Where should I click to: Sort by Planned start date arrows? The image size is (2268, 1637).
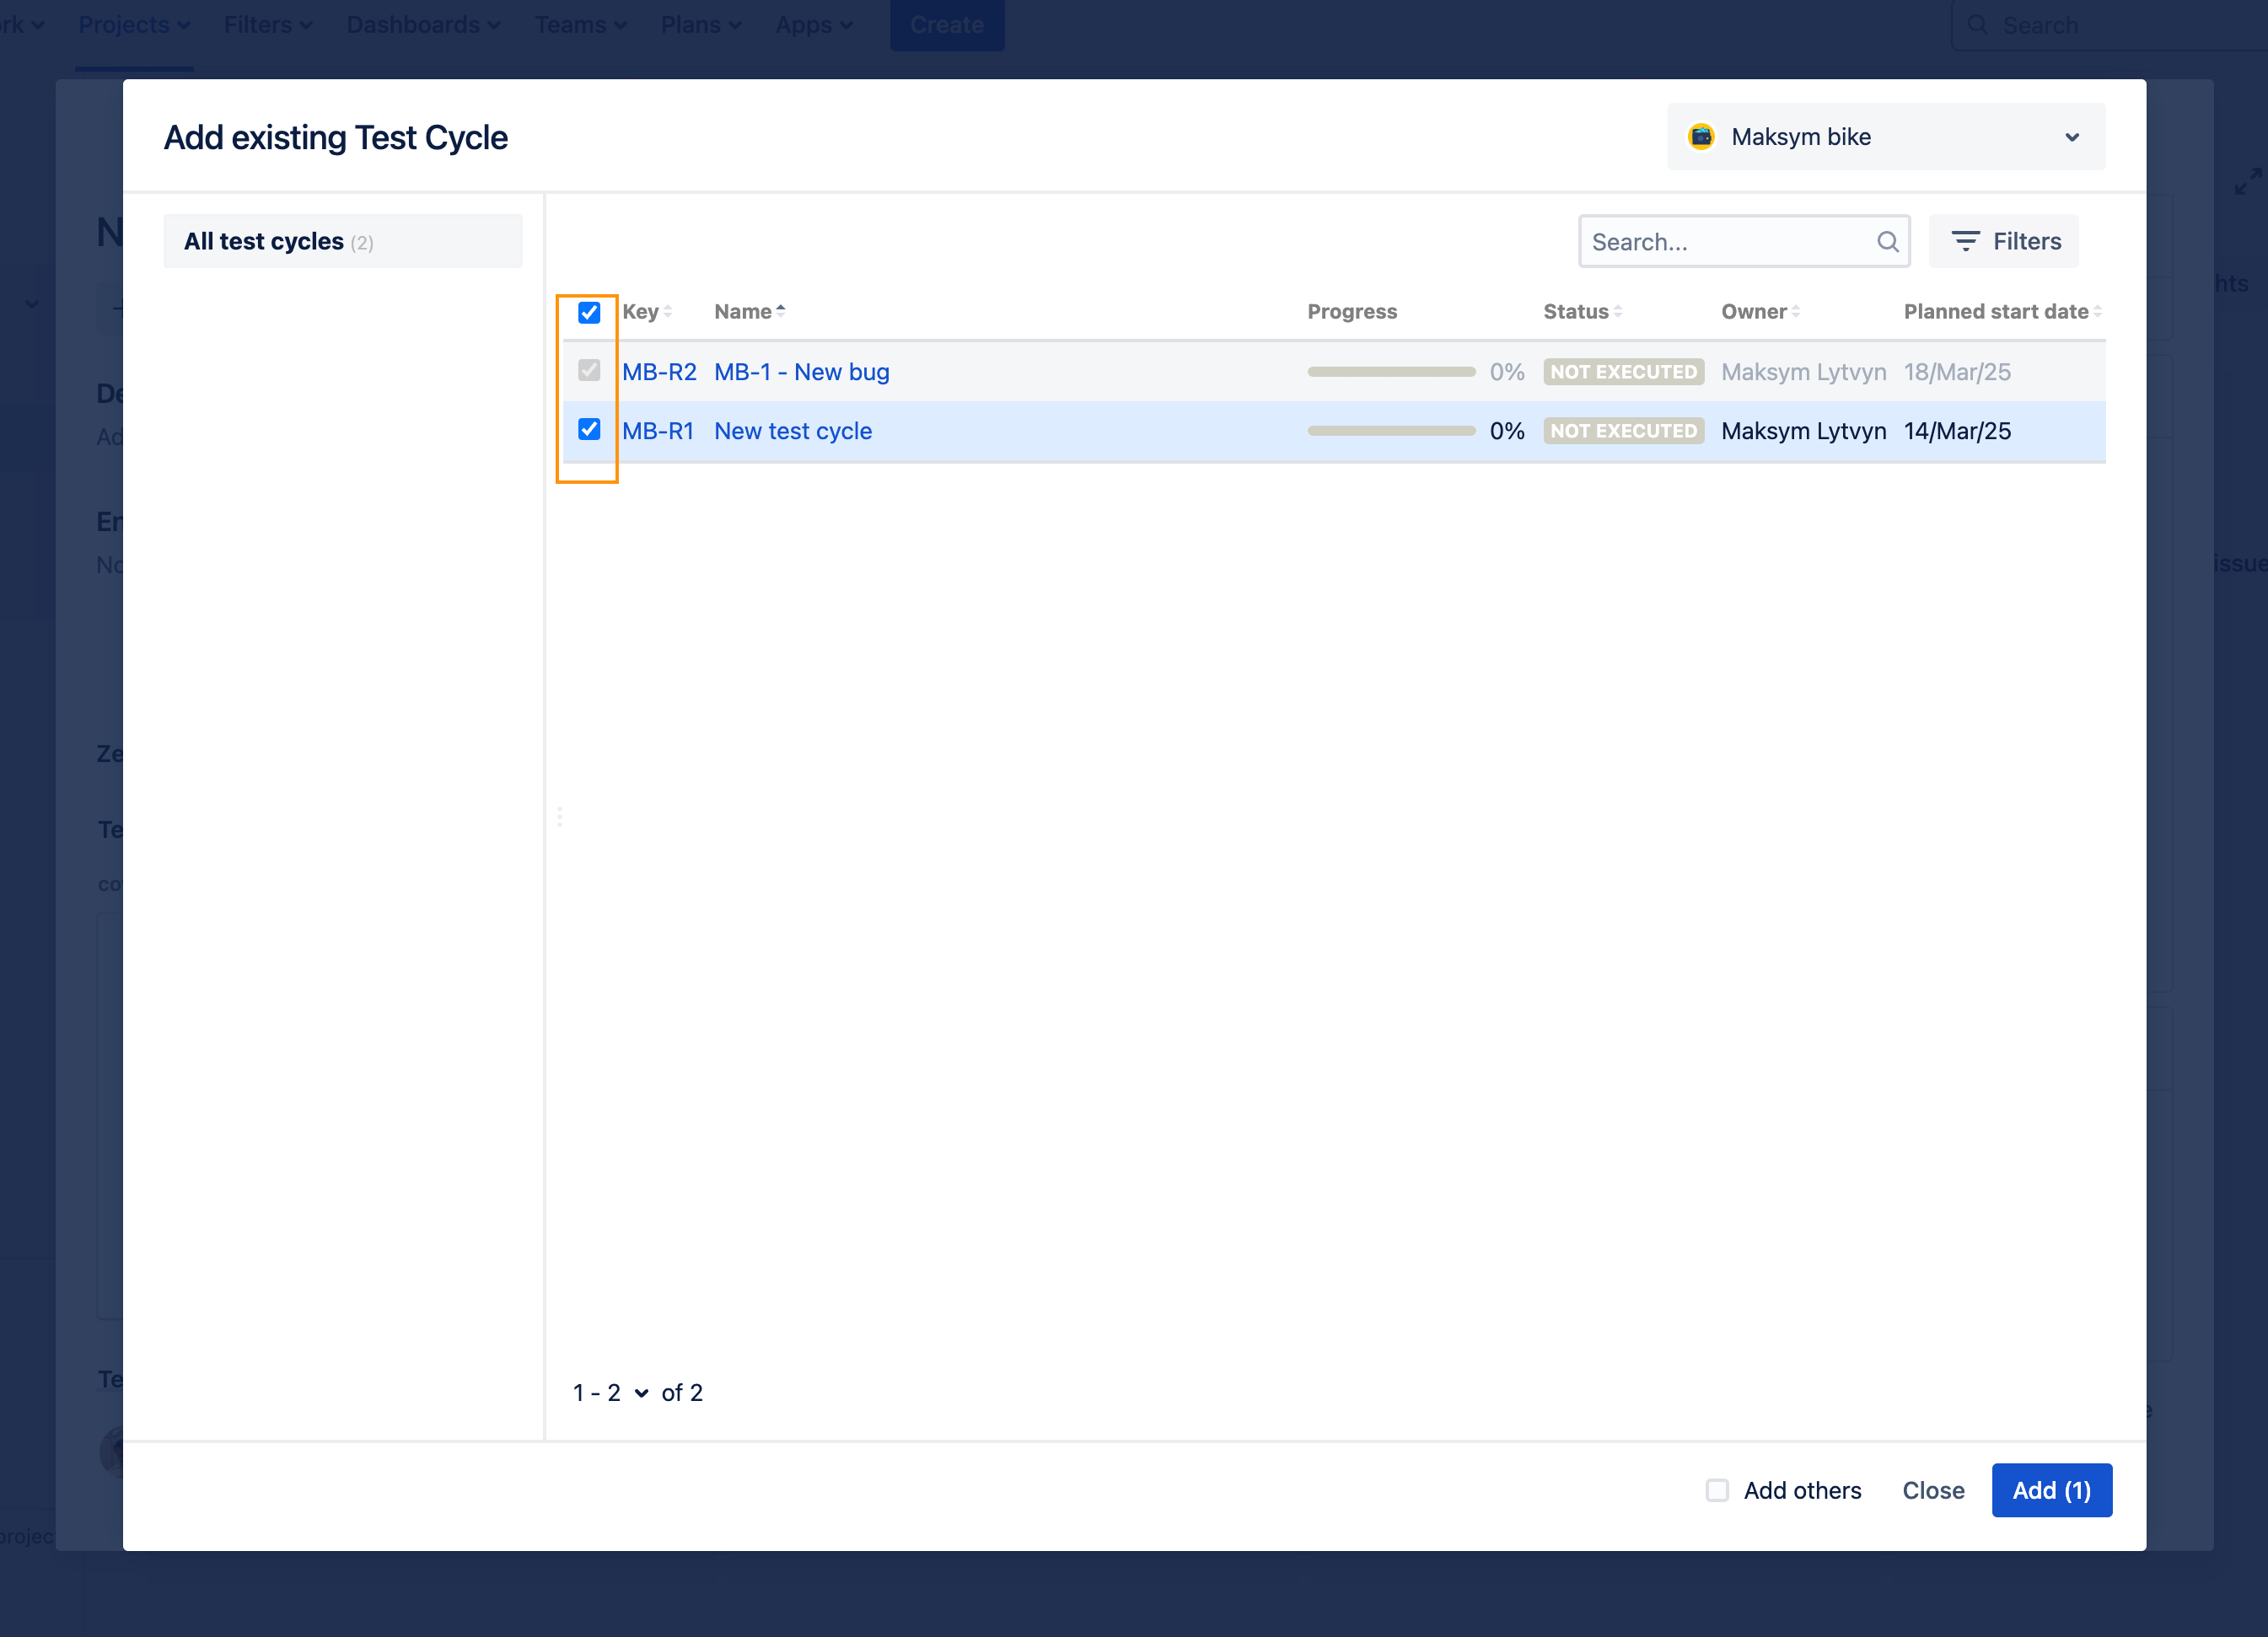tap(2097, 312)
